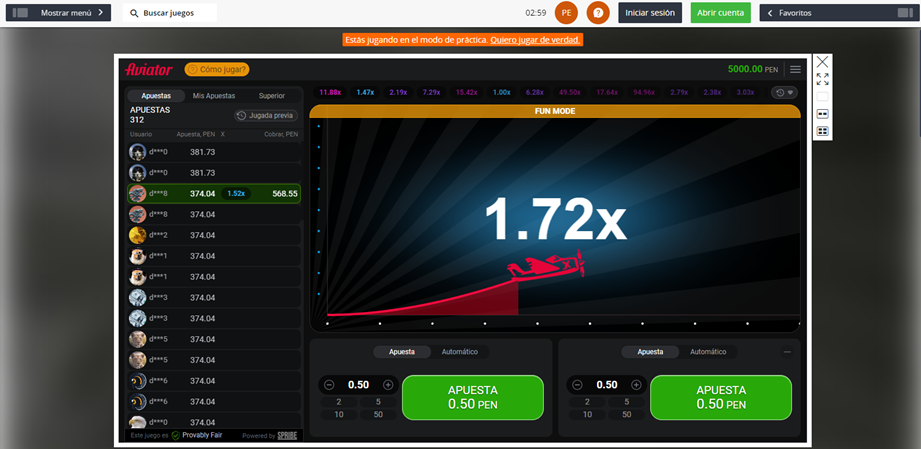This screenshot has height=449, width=921.
Task: Click 7.29x multiplier in history
Action: point(432,92)
